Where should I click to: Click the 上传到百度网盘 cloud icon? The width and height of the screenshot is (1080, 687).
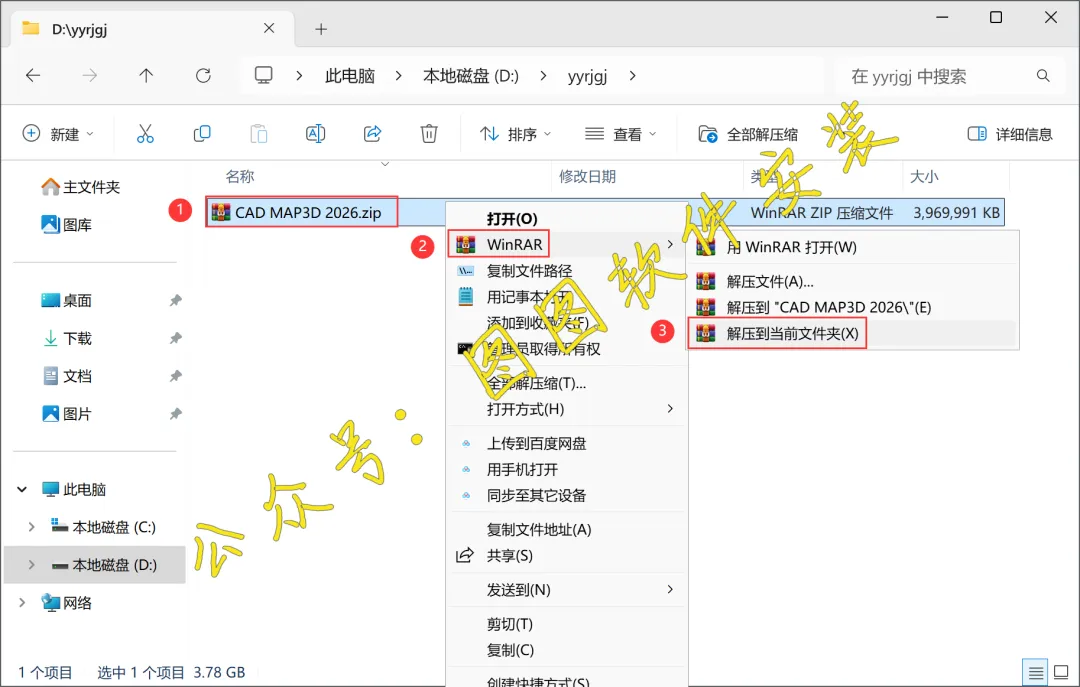466,443
